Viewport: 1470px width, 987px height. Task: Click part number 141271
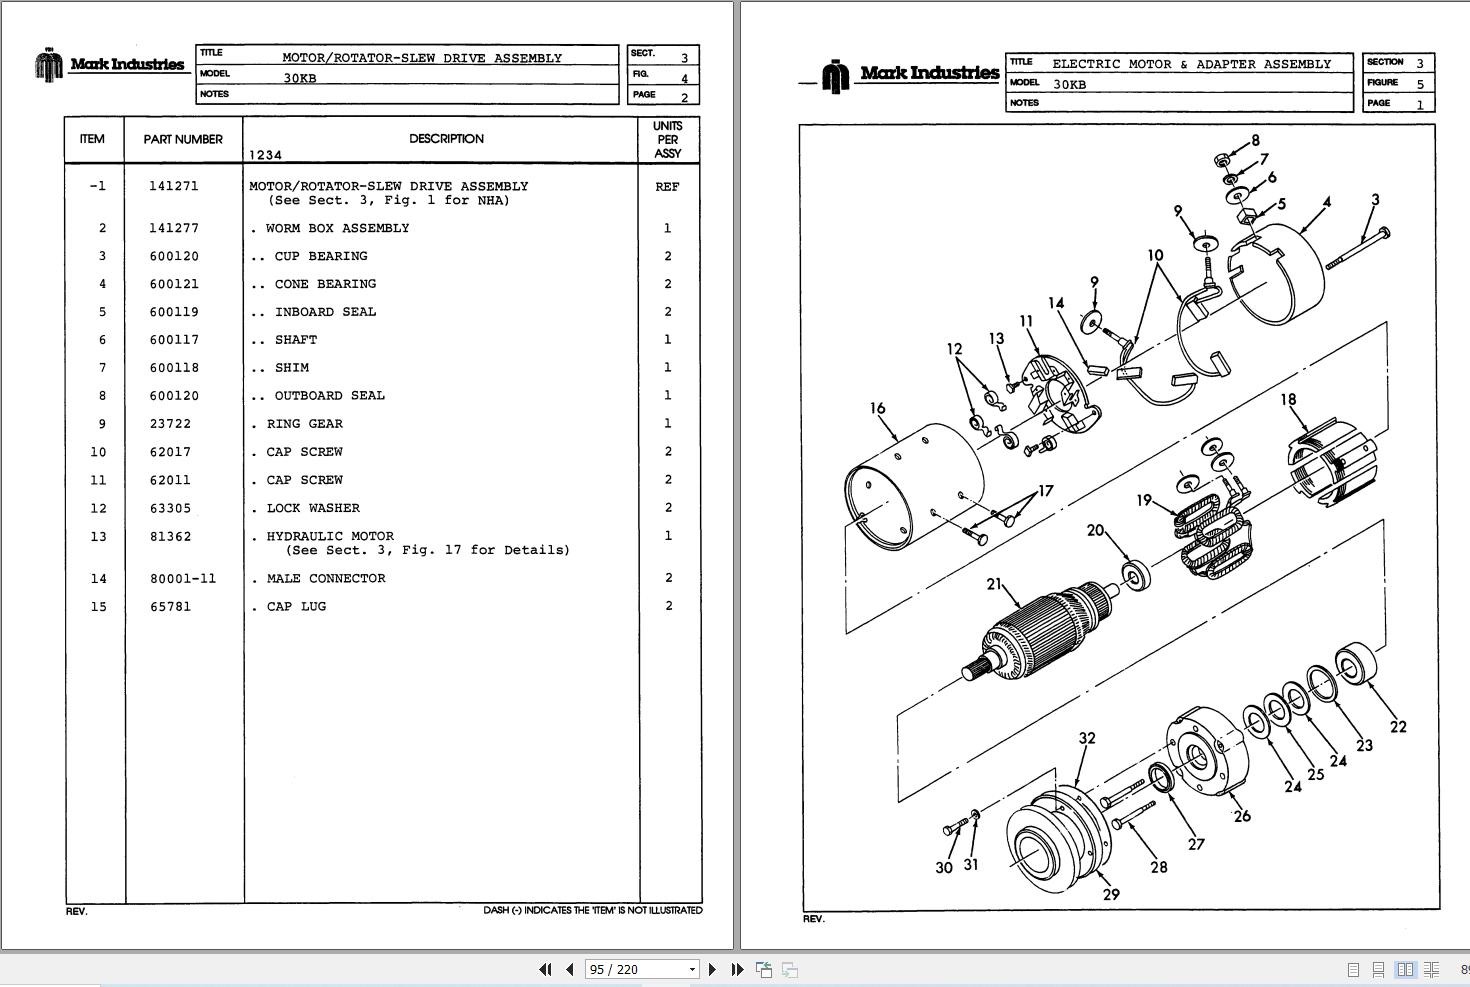(174, 186)
